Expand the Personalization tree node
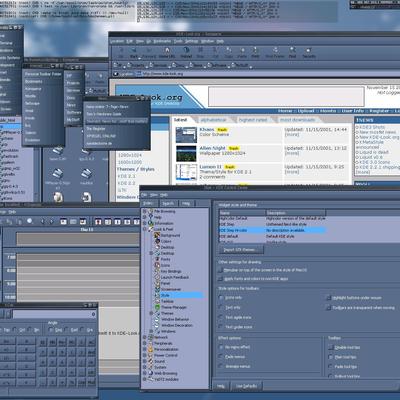This screenshot has height=400, width=400. point(145,349)
